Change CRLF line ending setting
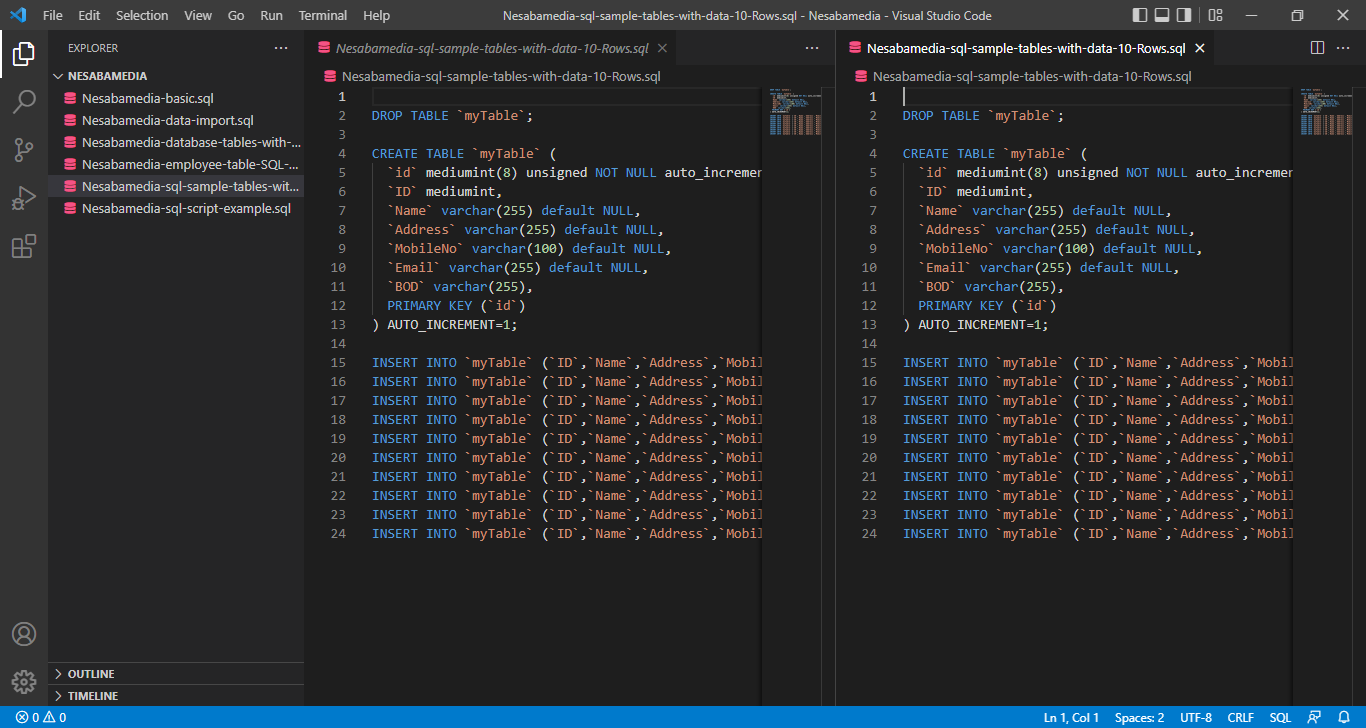The height and width of the screenshot is (728, 1366). pyautogui.click(x=1240, y=718)
